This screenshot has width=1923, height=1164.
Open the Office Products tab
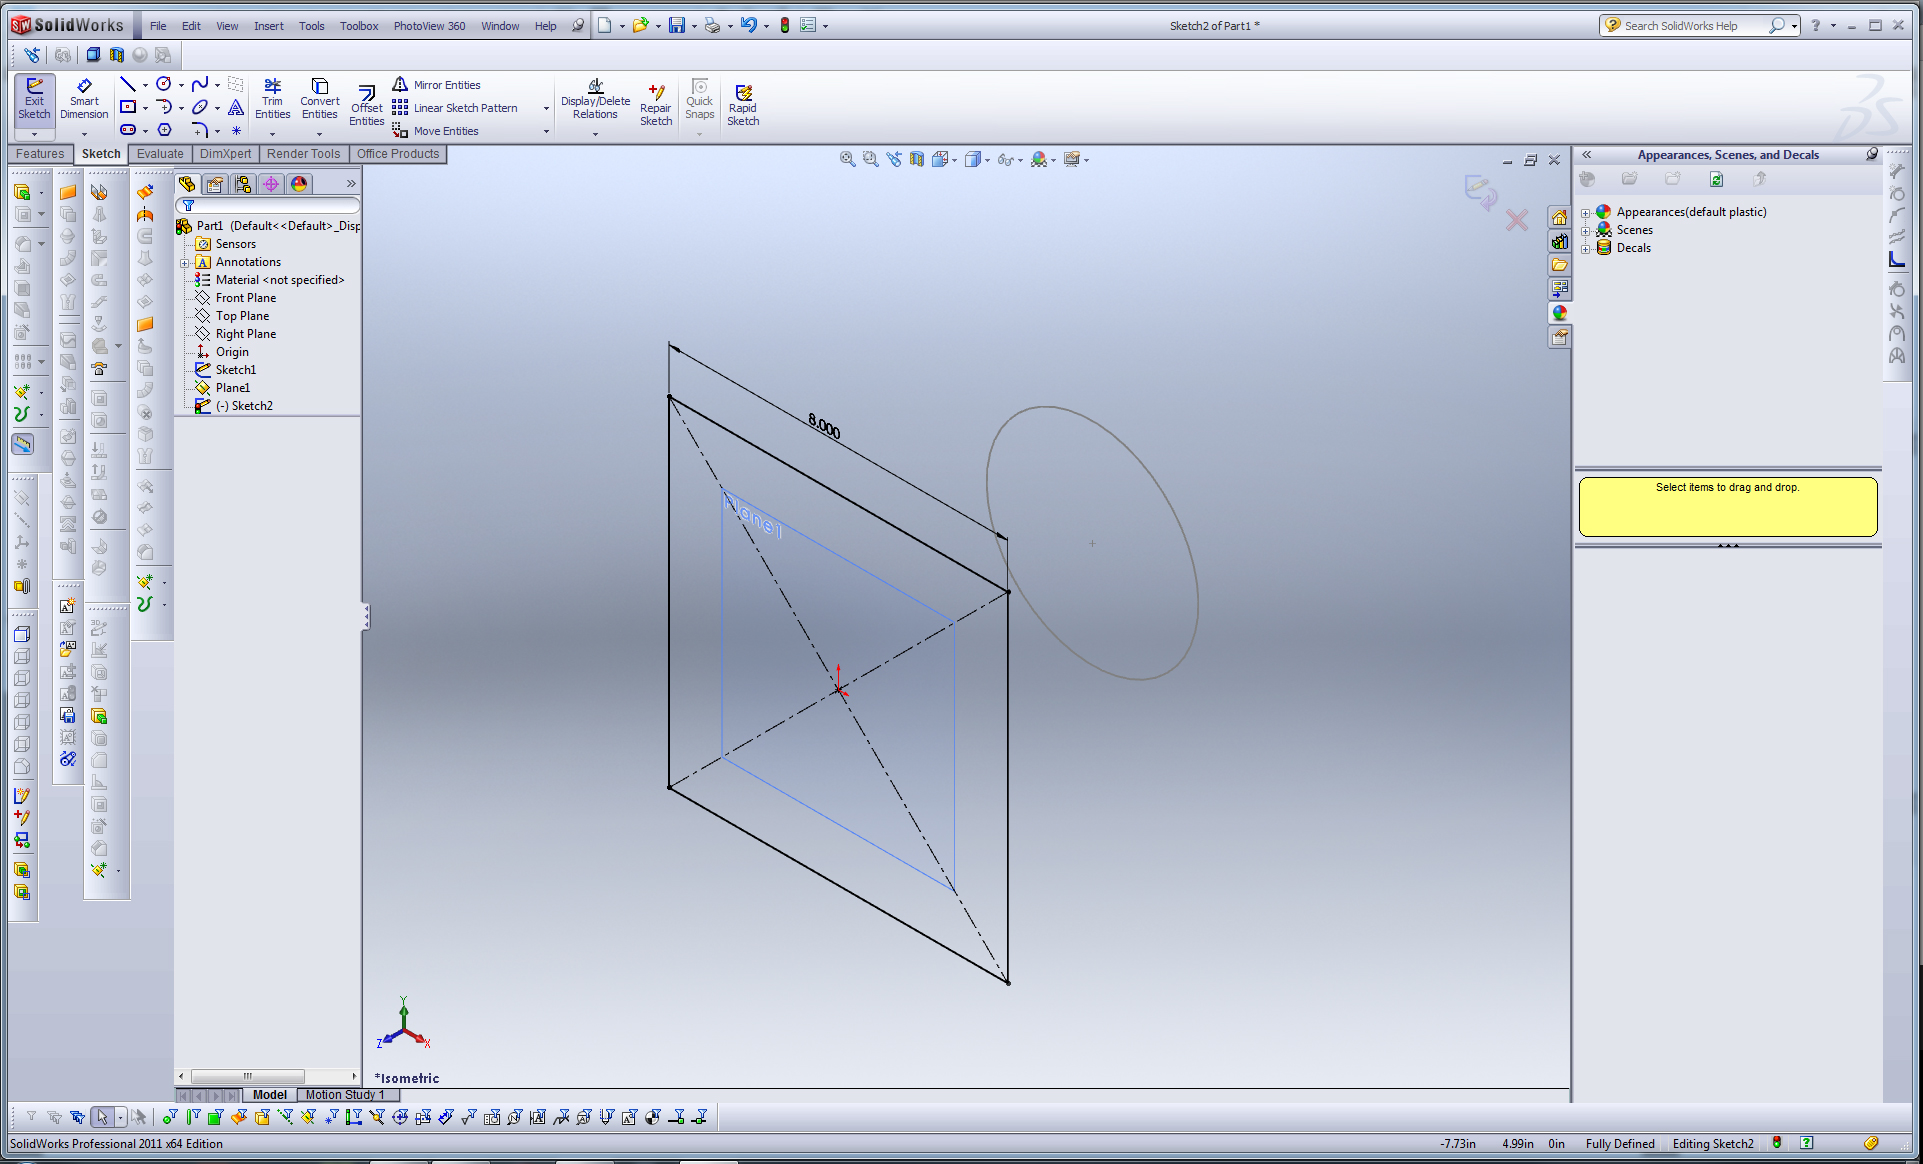[x=398, y=154]
